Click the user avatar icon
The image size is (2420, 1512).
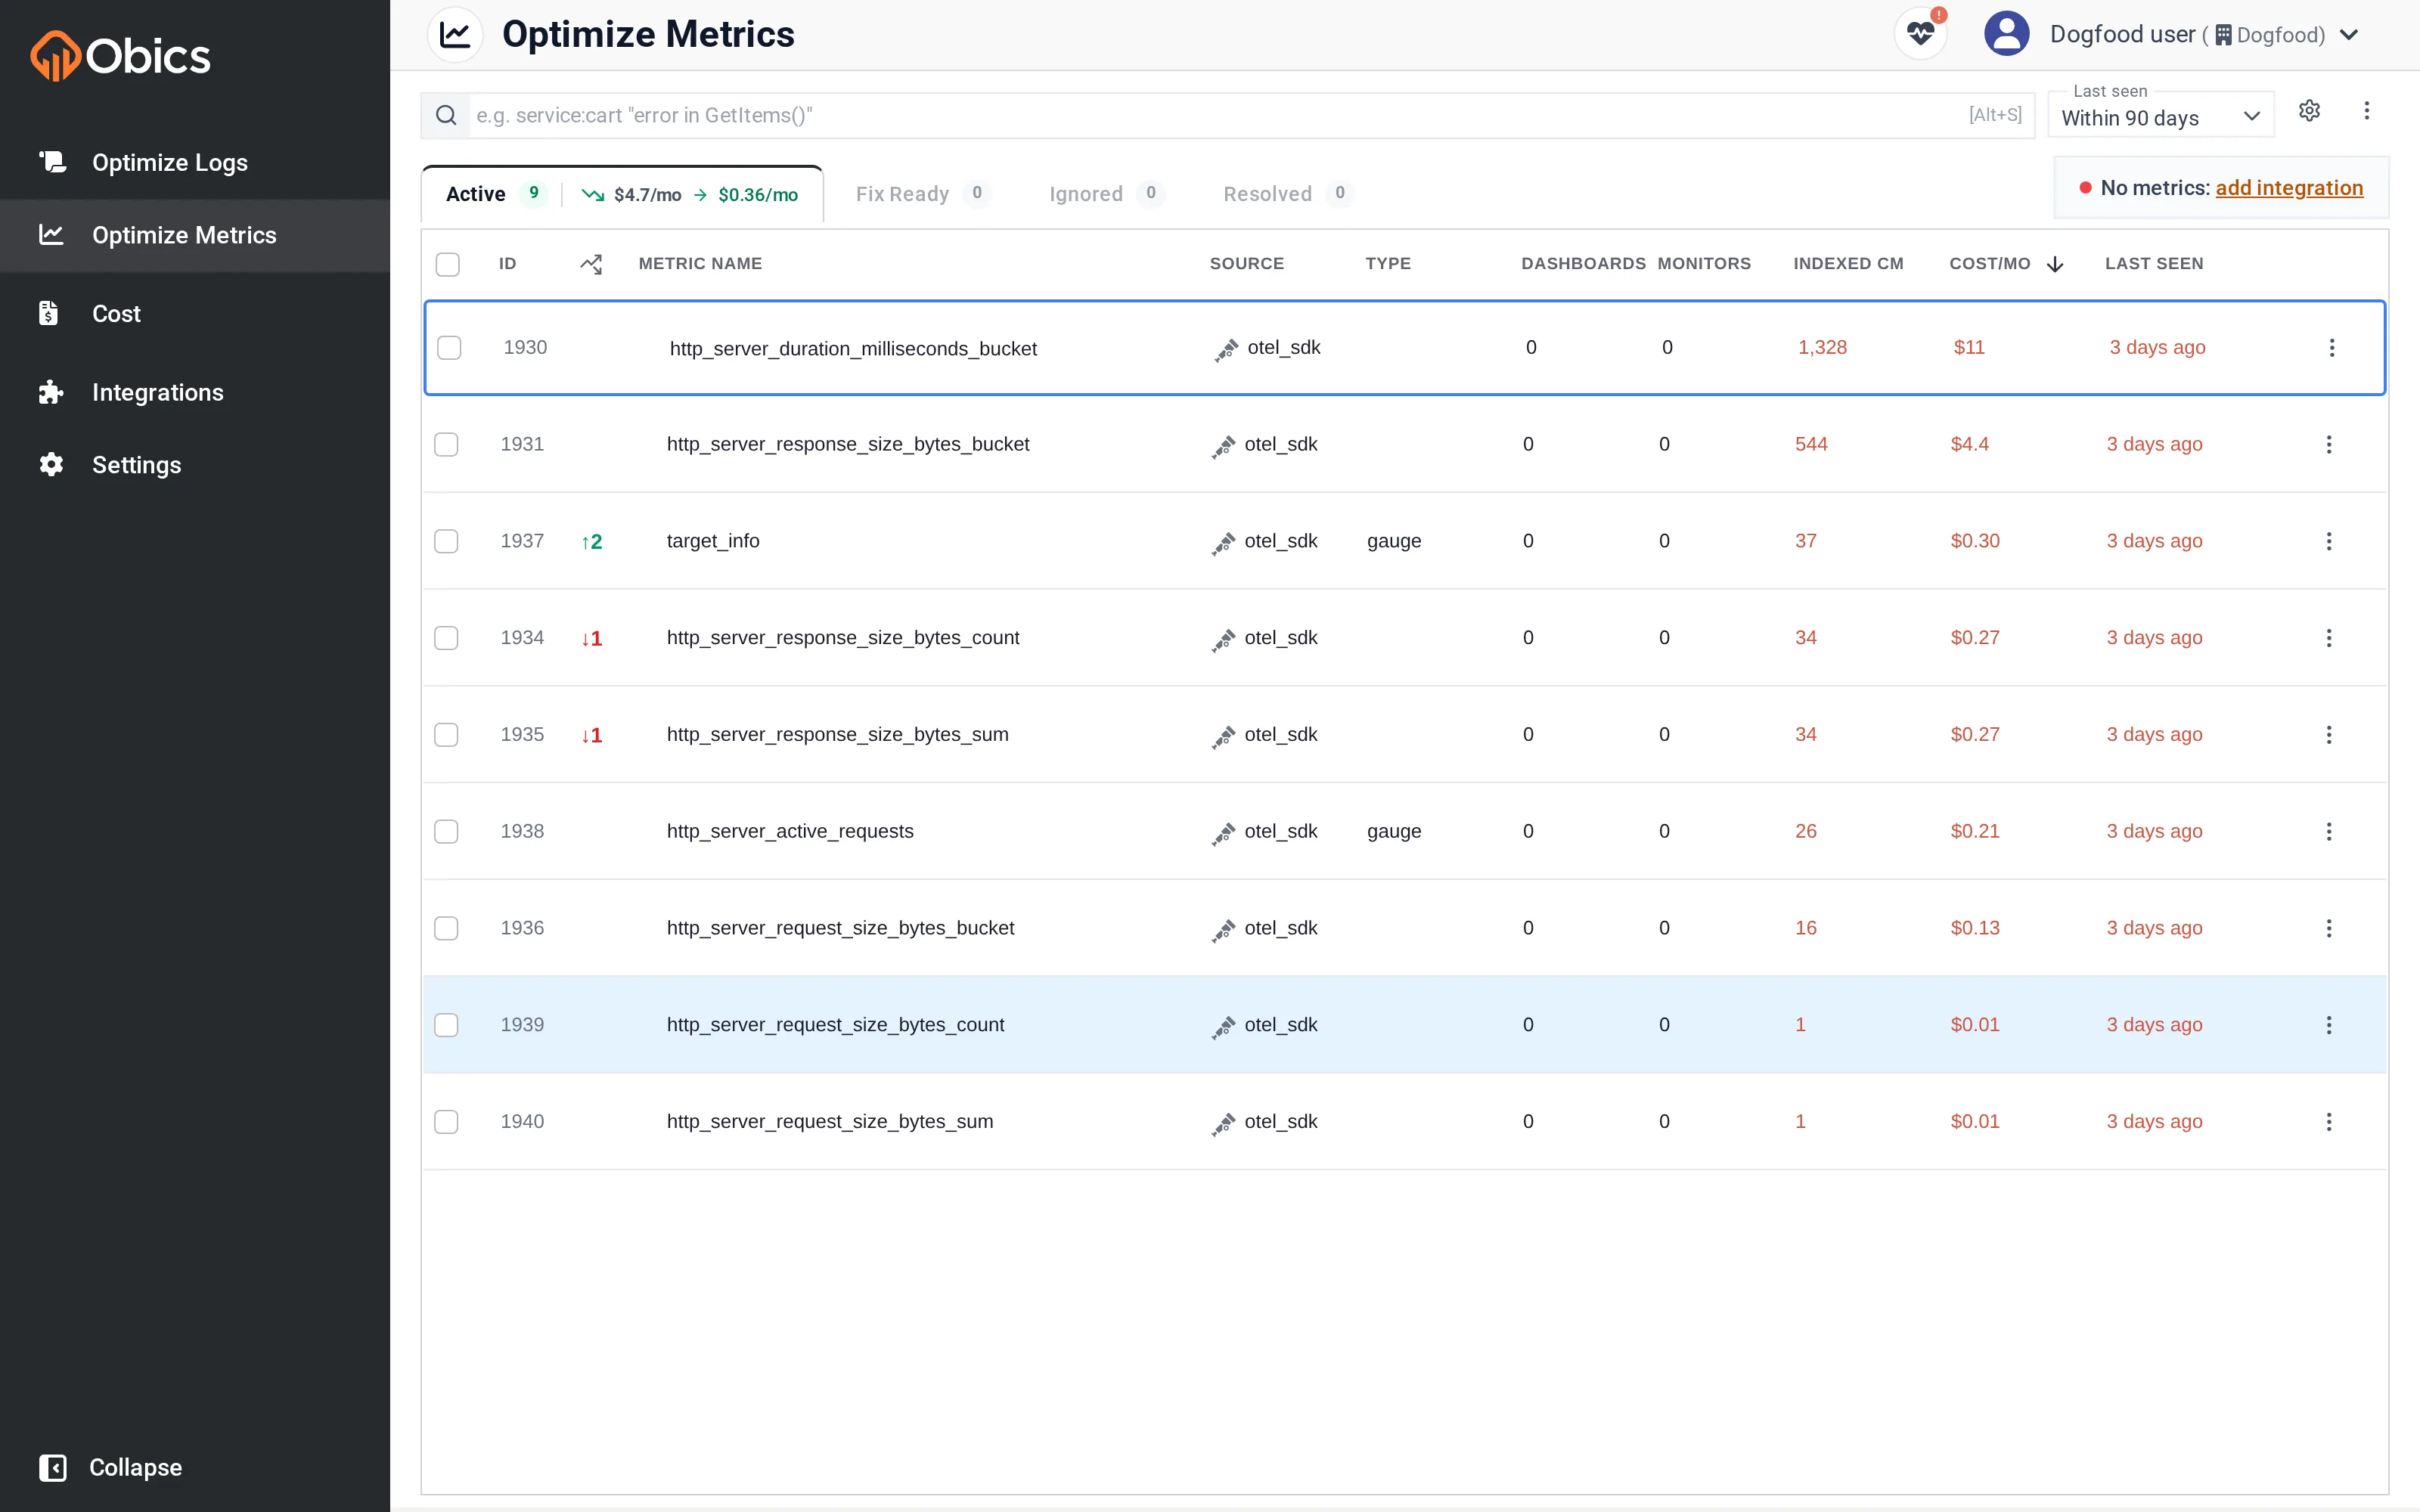tap(2006, 34)
